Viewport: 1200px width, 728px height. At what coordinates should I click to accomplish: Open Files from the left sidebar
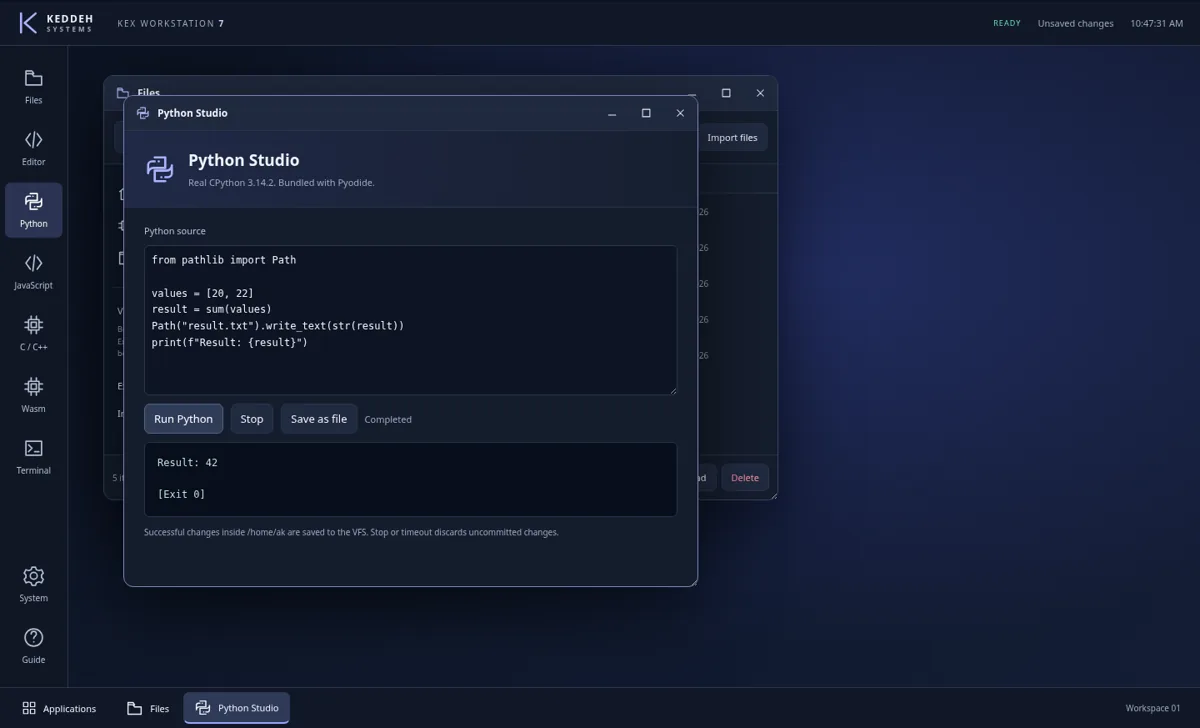pyautogui.click(x=33, y=86)
